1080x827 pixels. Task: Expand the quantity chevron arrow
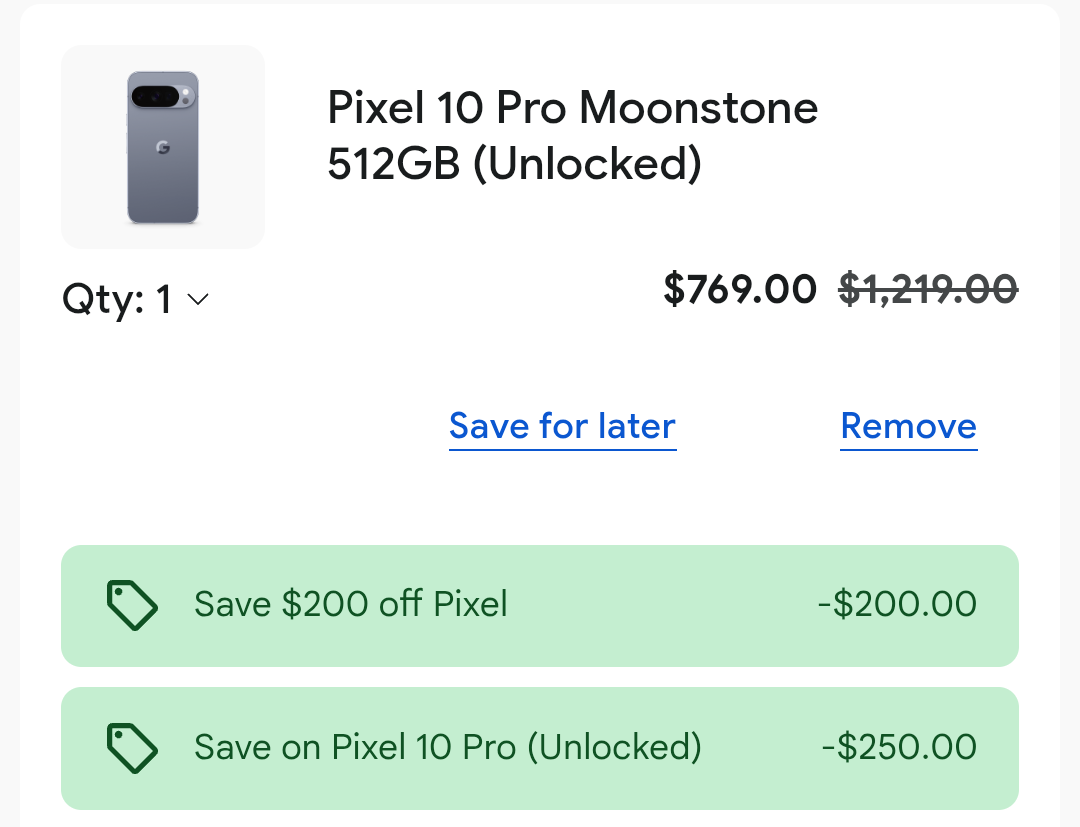click(x=197, y=299)
